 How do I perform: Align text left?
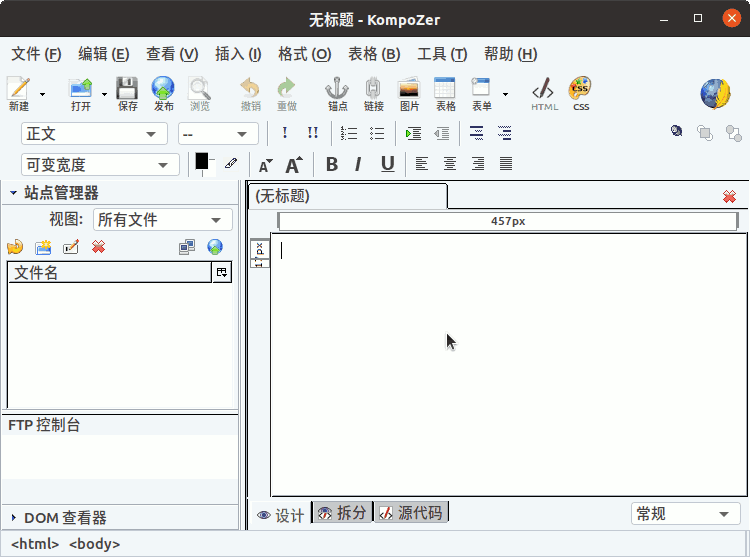[x=421, y=164]
